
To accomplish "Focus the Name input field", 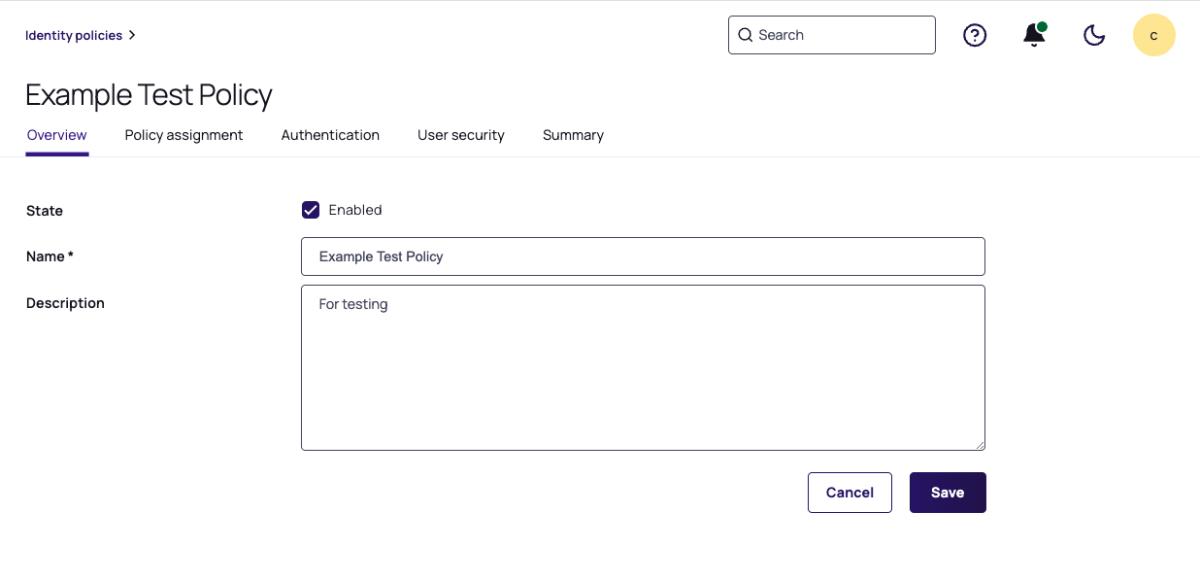I will click(x=642, y=256).
